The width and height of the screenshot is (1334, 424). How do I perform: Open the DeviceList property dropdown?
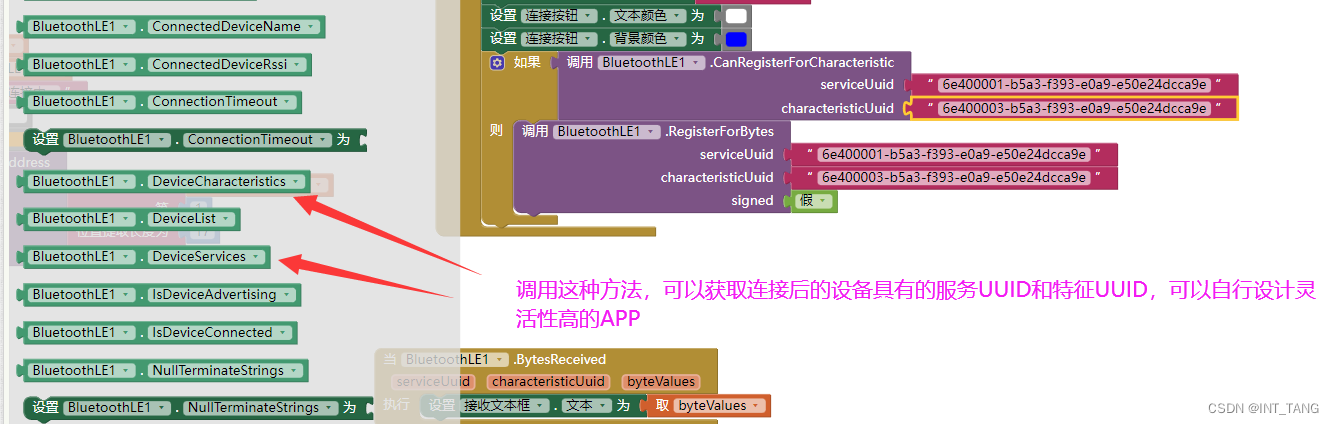tap(190, 218)
